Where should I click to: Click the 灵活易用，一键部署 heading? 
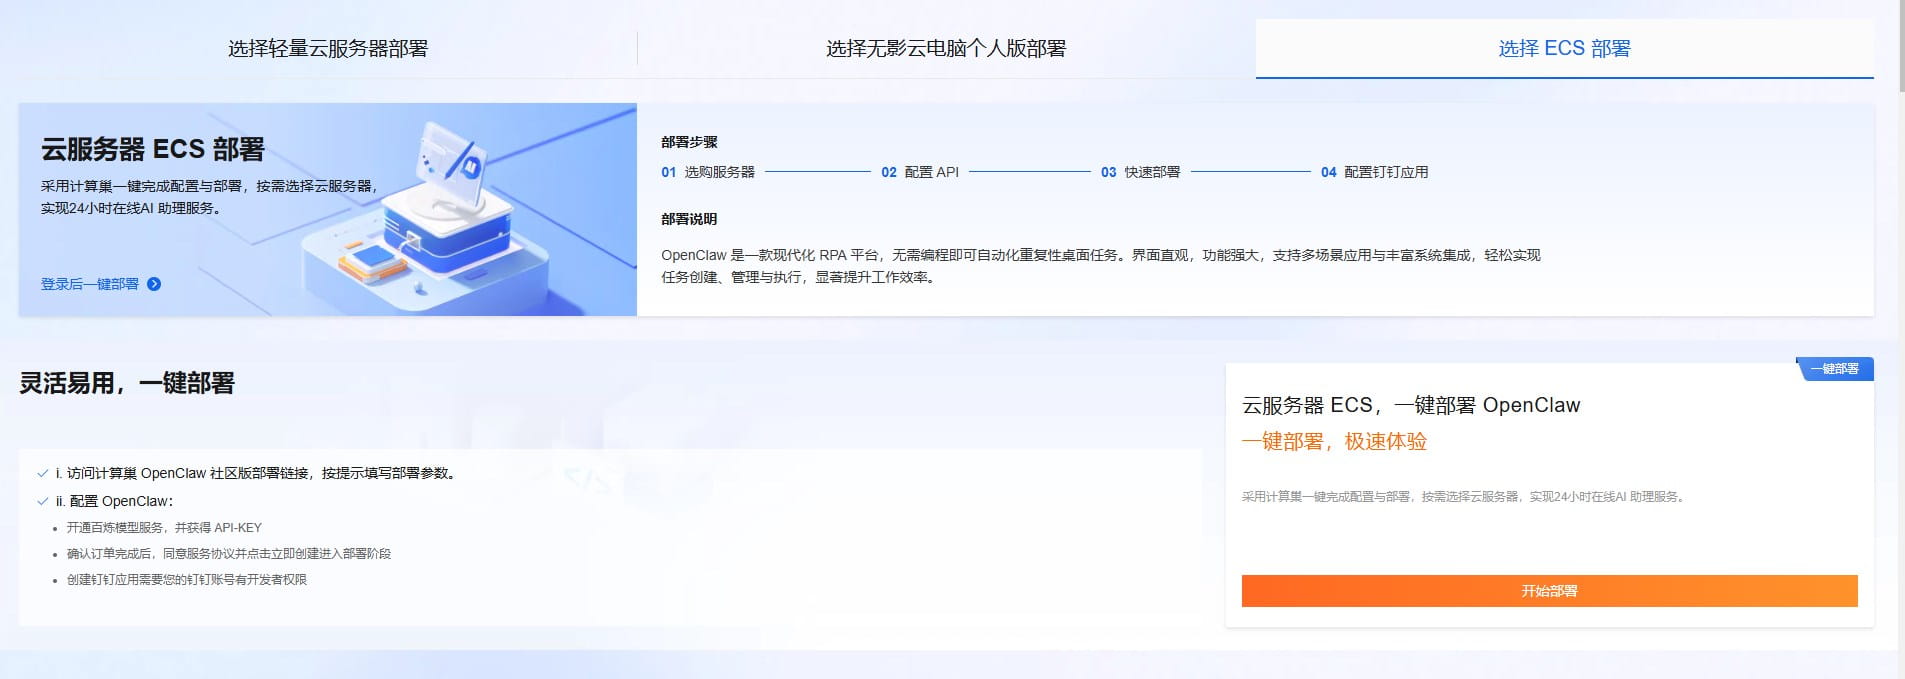127,383
